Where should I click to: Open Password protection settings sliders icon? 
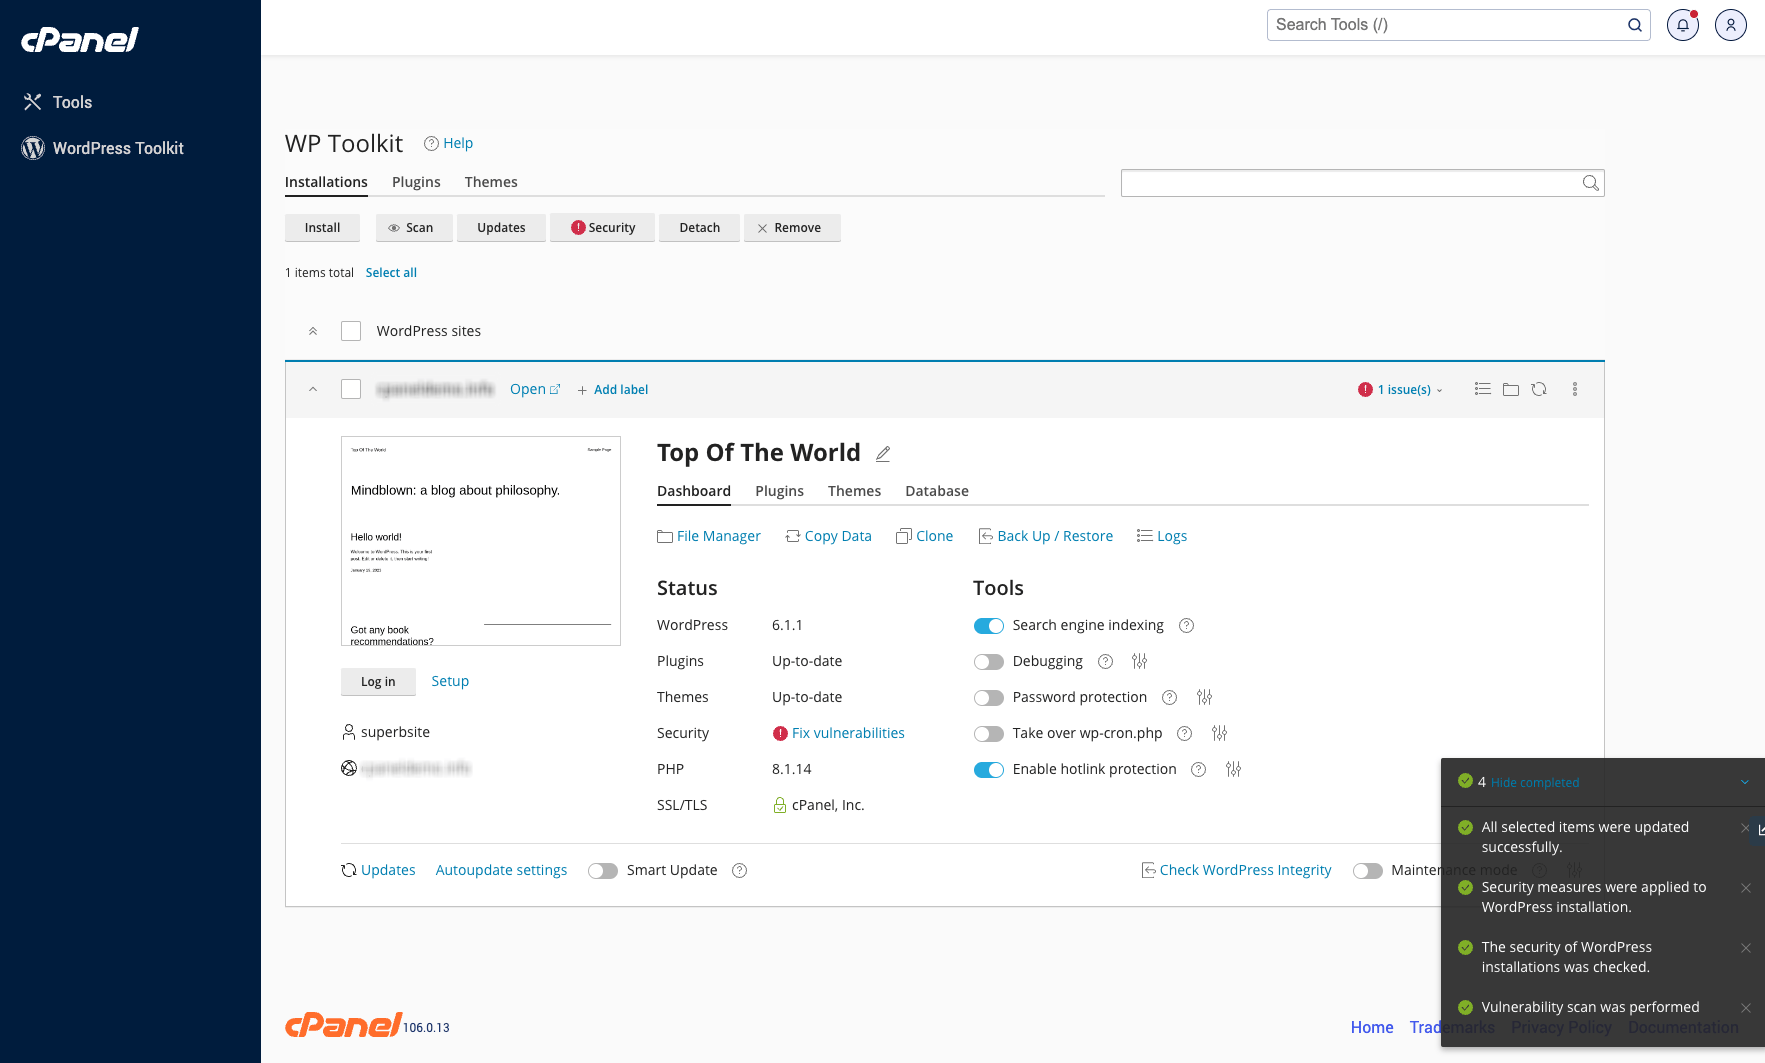[1204, 697]
